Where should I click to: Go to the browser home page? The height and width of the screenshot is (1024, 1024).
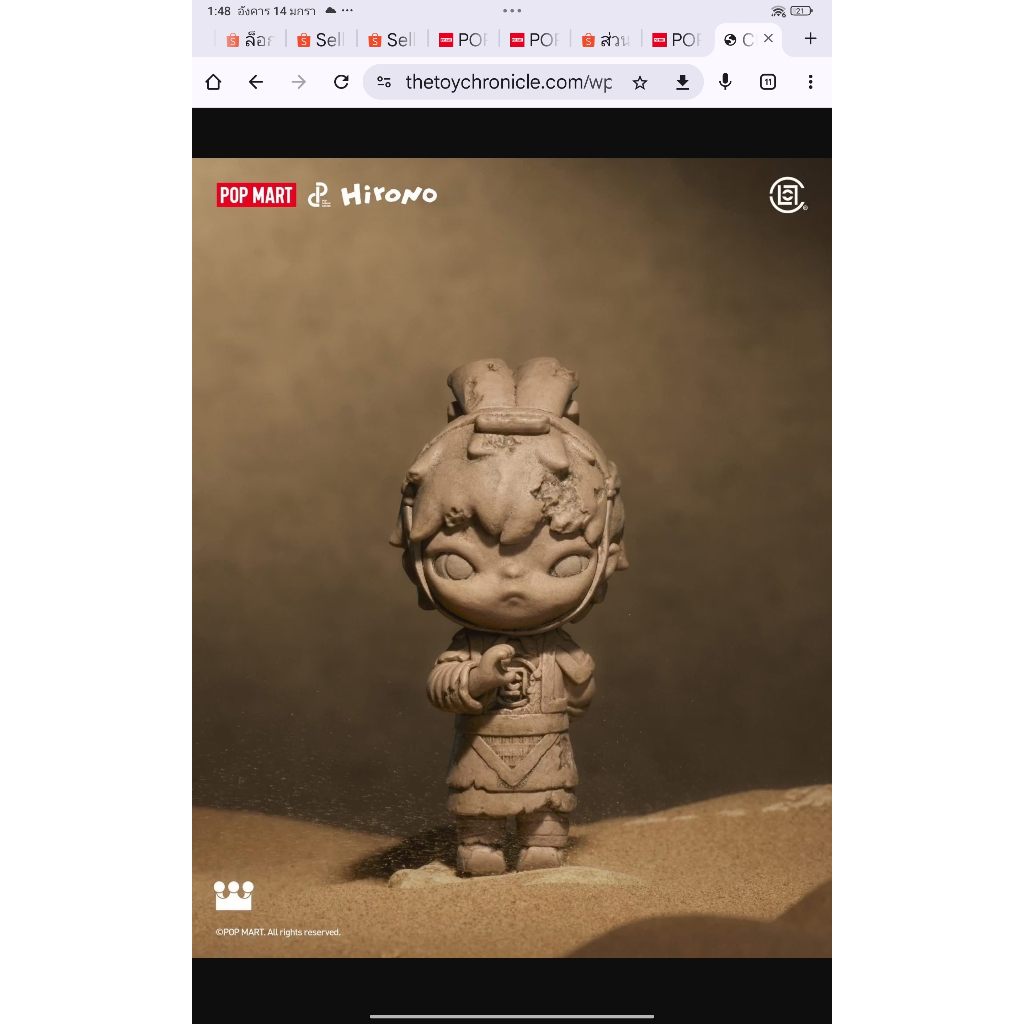coord(213,82)
